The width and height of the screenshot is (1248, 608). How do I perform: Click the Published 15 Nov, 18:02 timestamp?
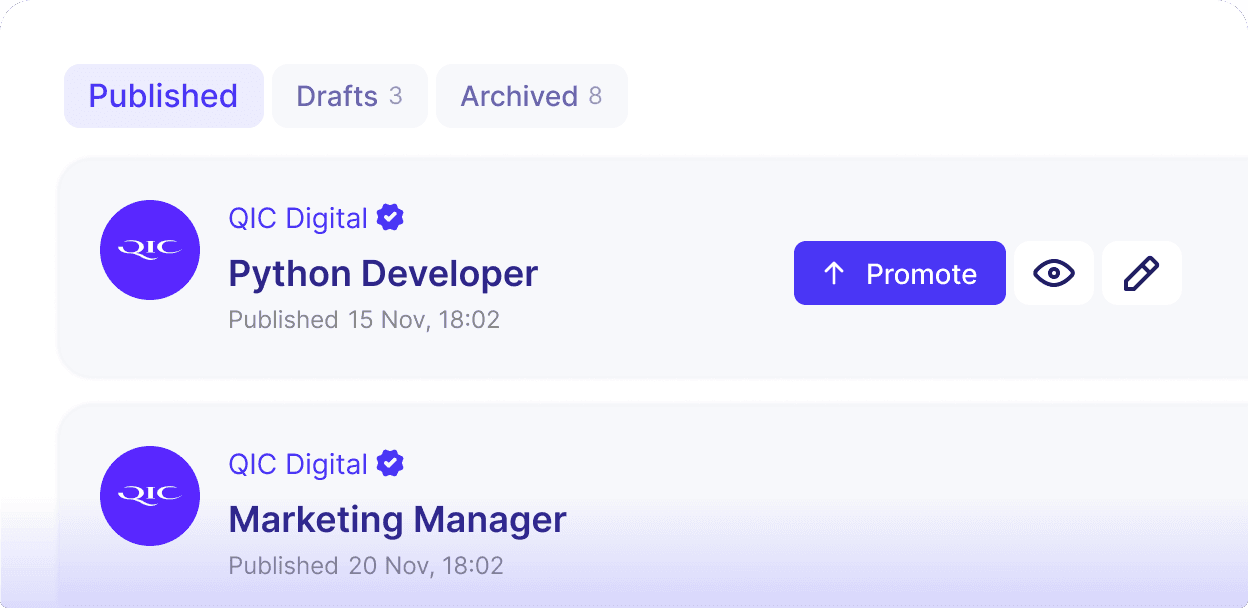click(x=364, y=320)
